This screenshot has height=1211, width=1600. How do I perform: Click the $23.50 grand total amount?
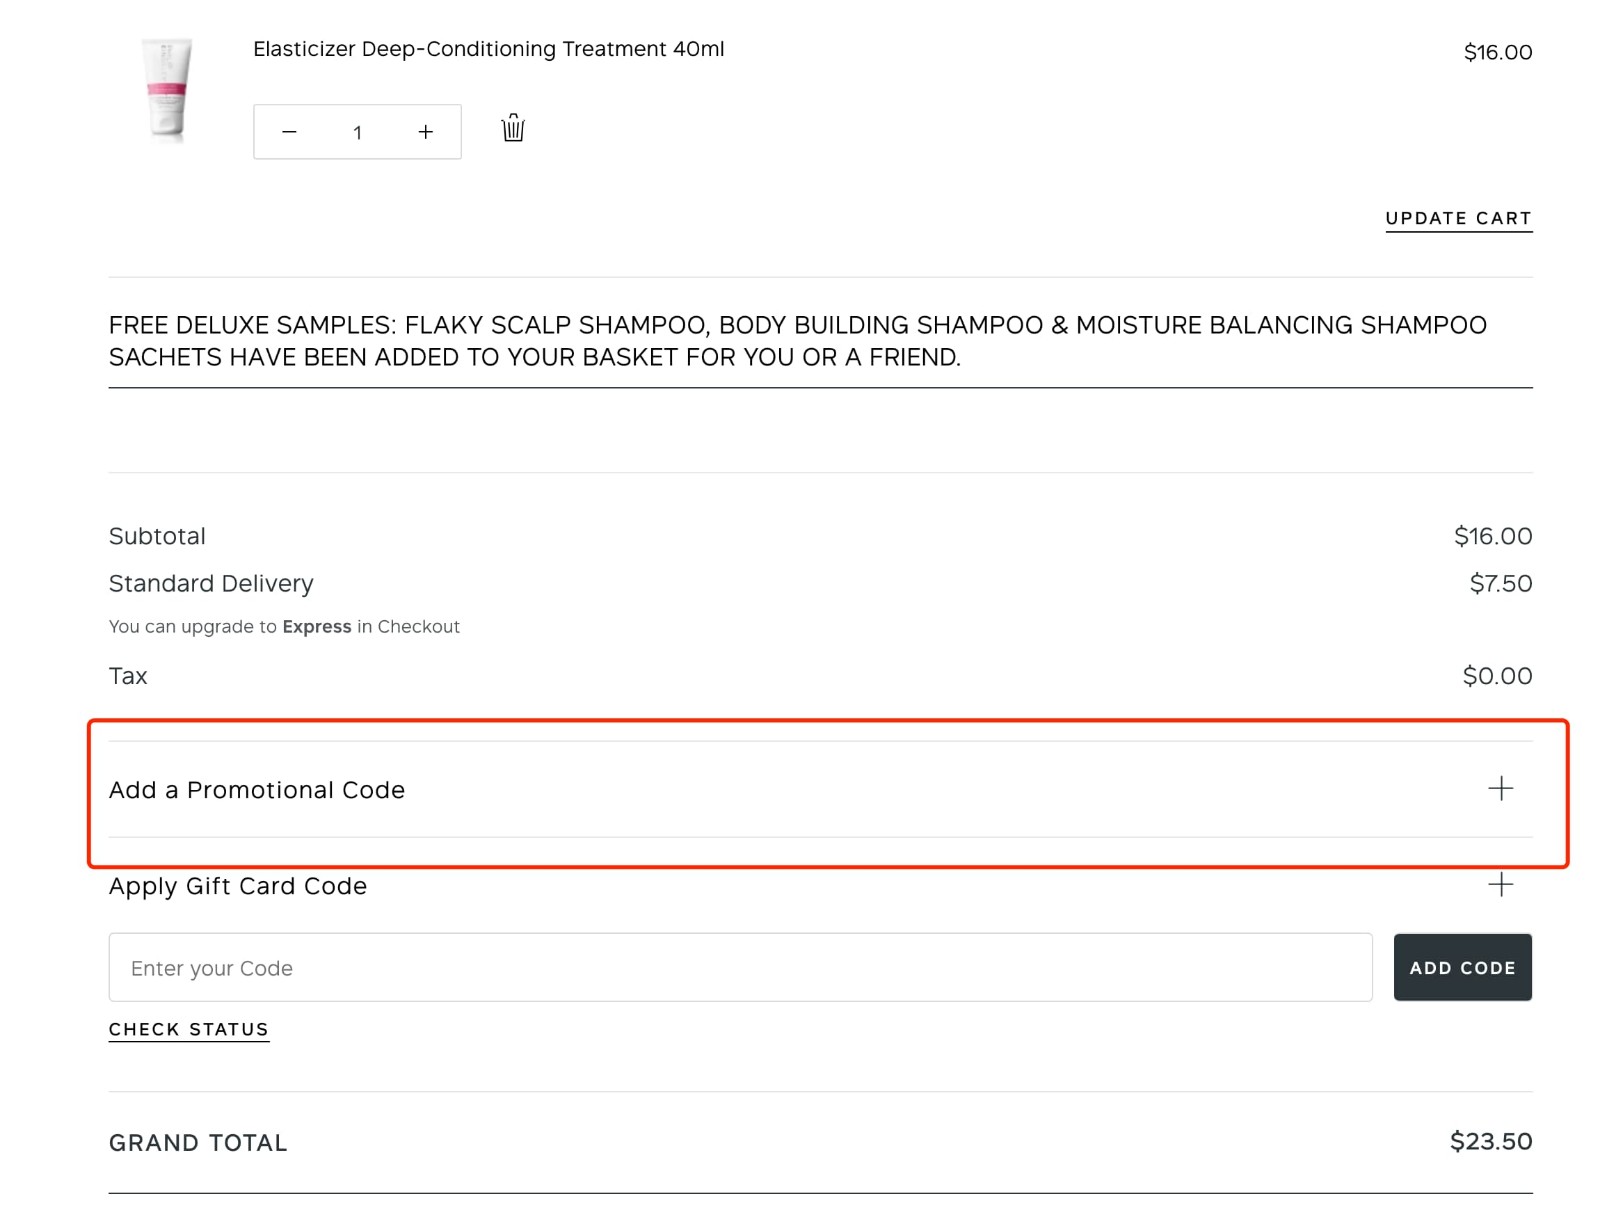coord(1490,1141)
